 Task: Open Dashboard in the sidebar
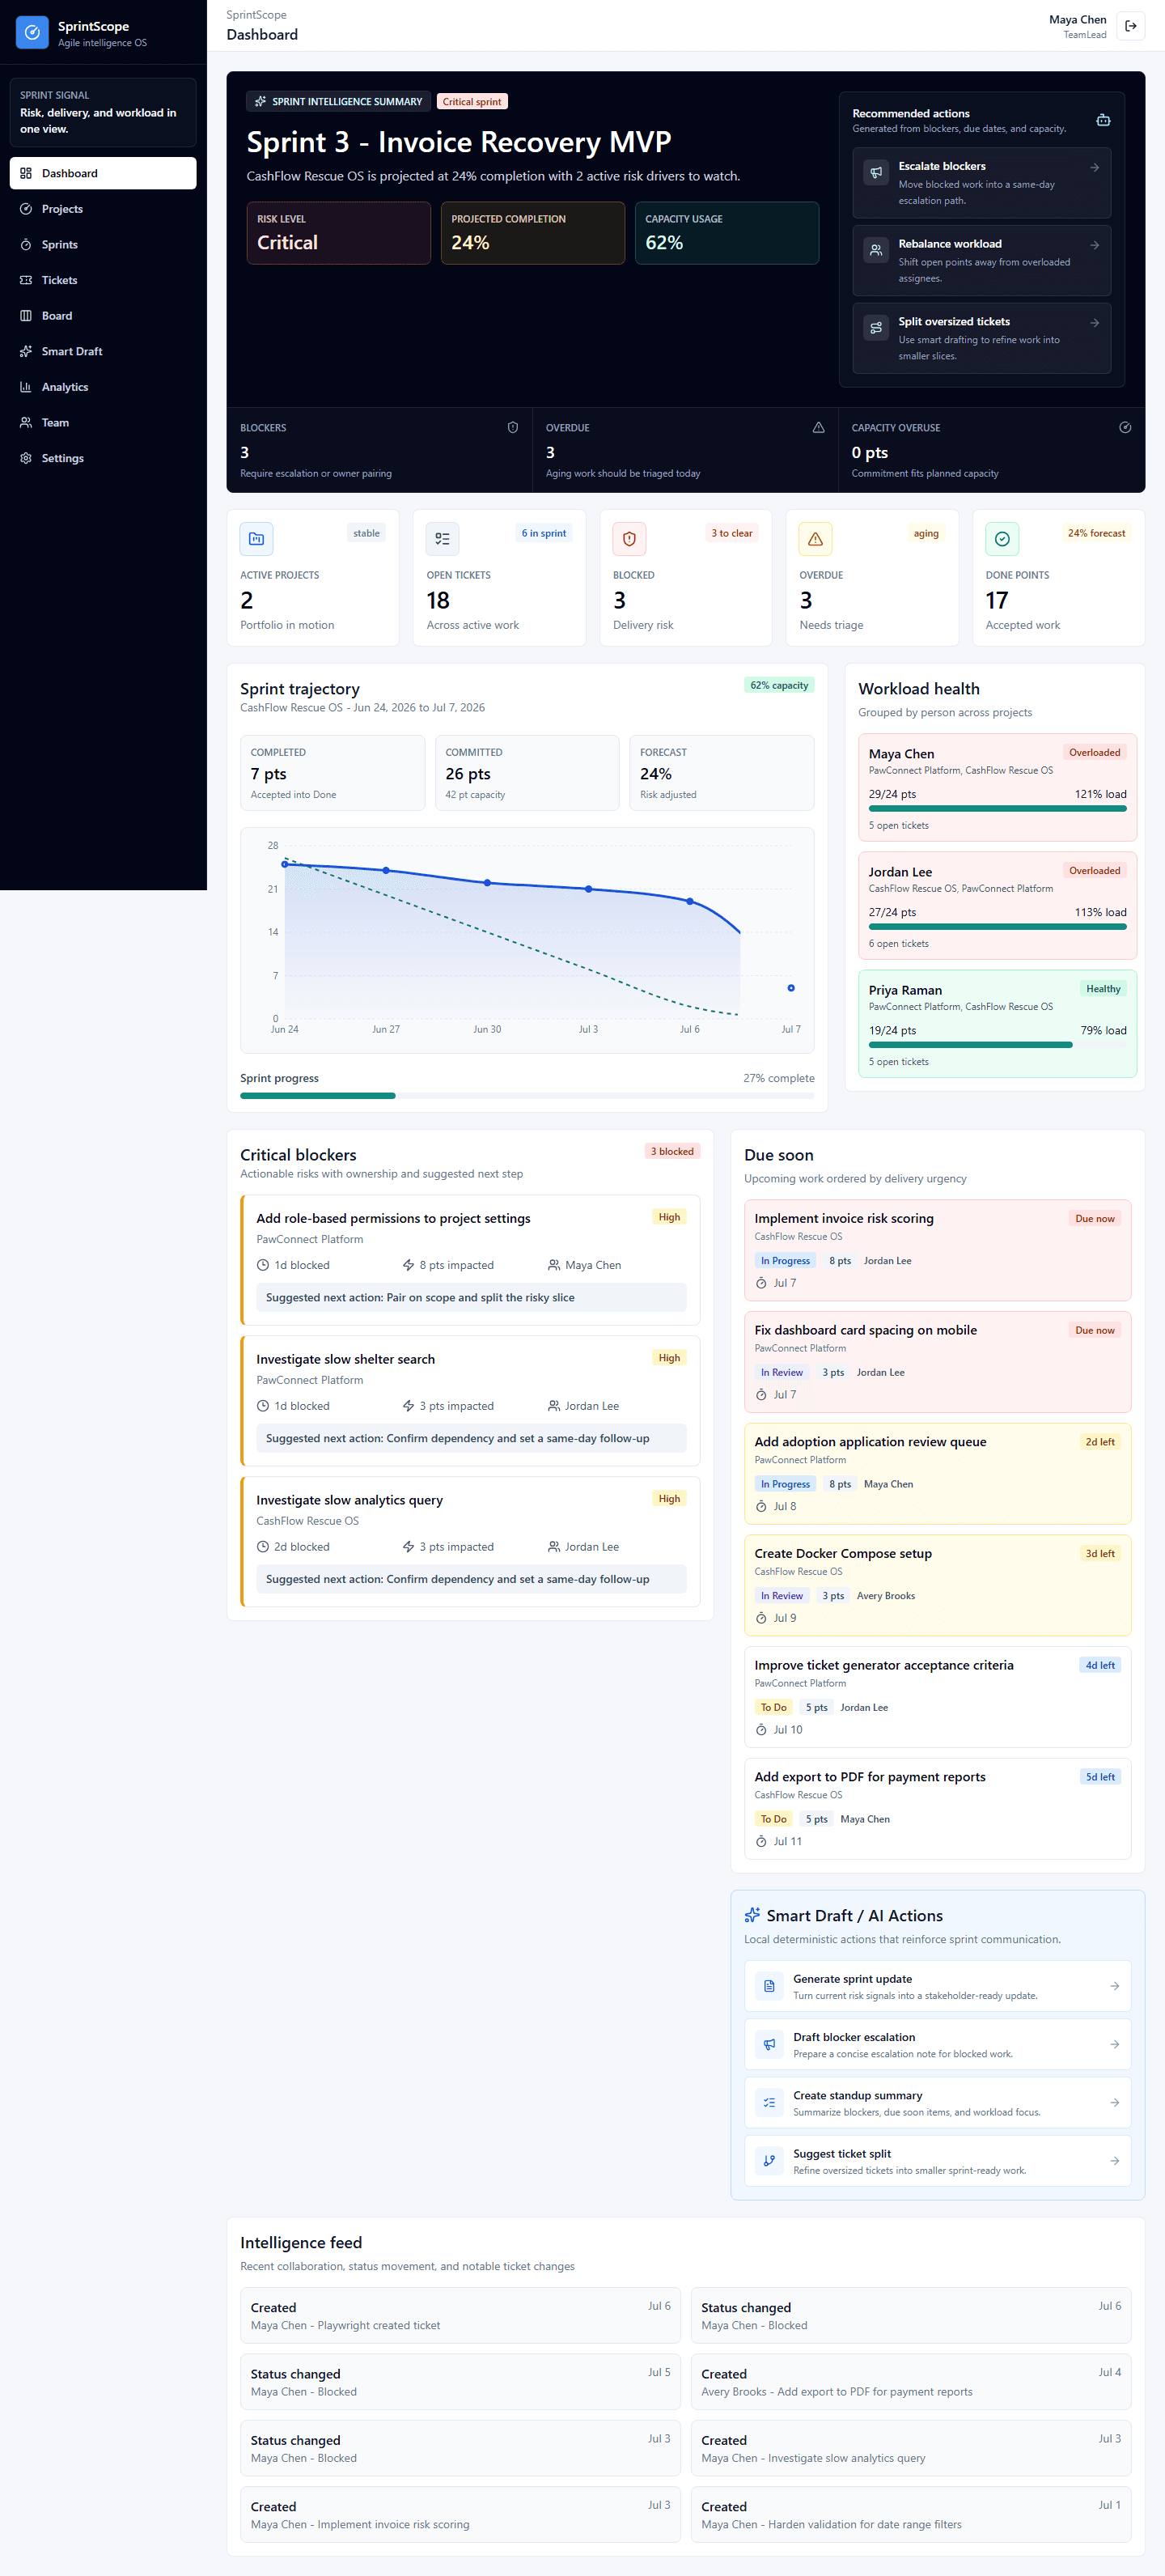pos(103,173)
